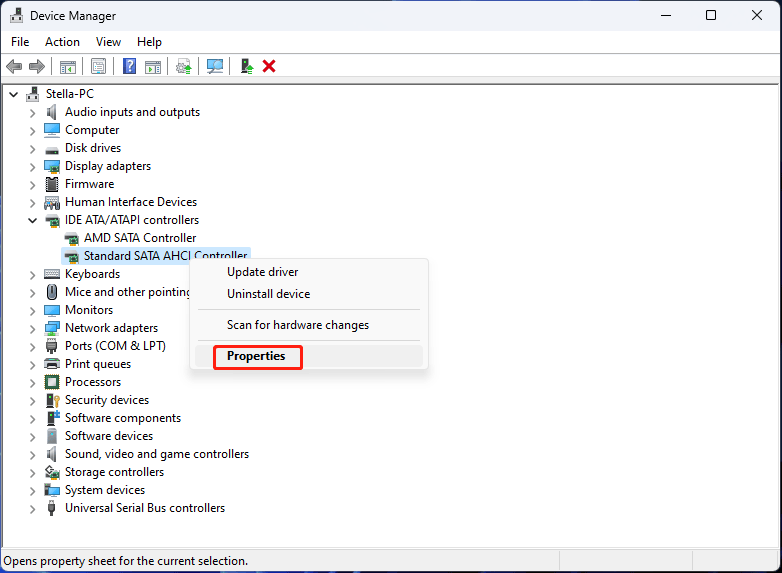The image size is (782, 573).
Task: Click the Storage controllers icon
Action: 52,472
